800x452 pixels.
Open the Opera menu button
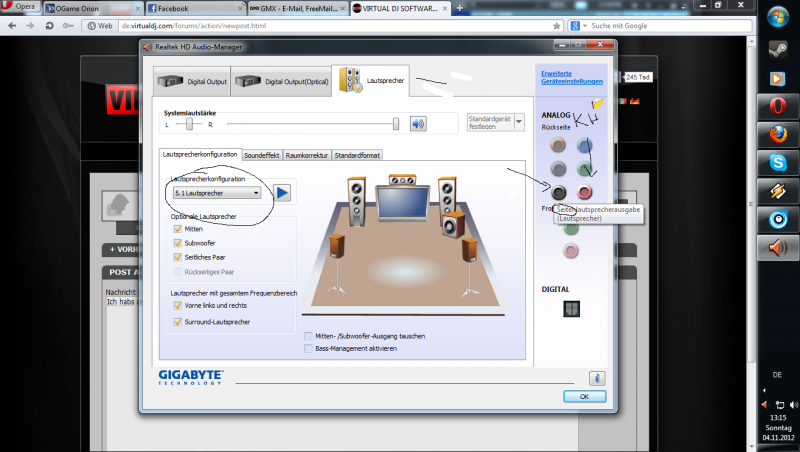pyautogui.click(x=19, y=6)
